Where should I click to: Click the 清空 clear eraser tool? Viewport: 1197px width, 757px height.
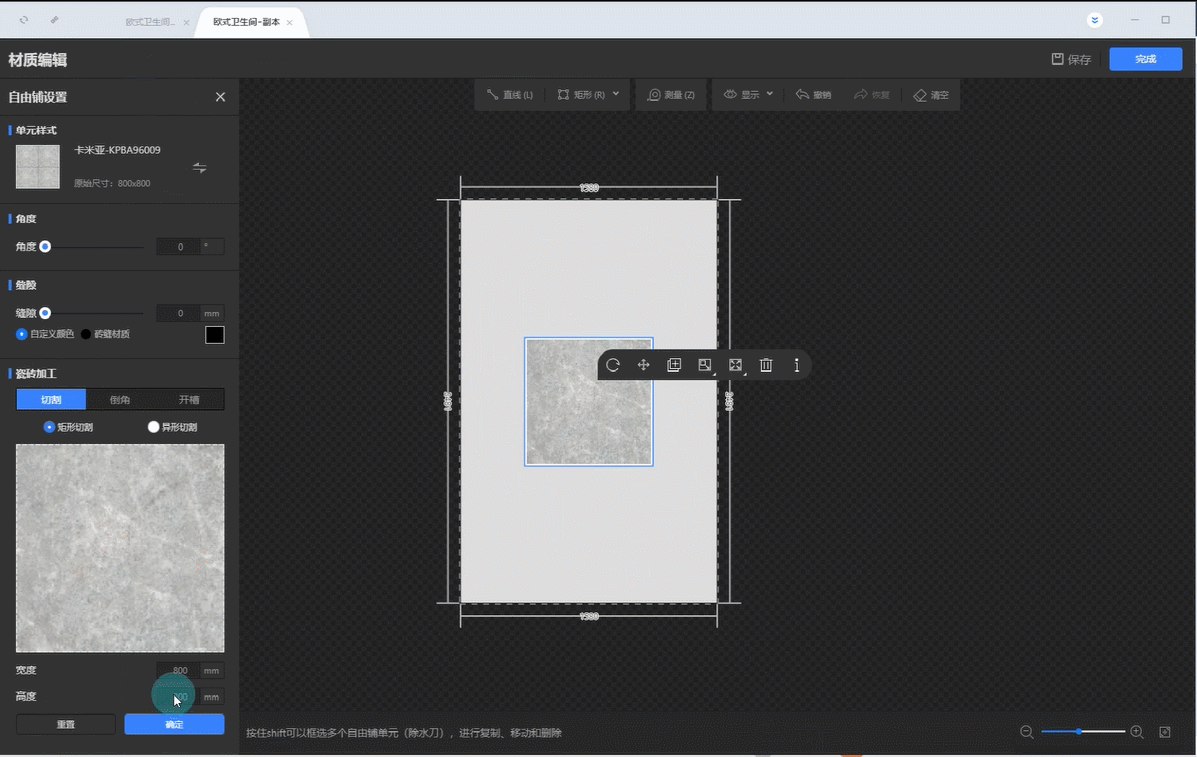[x=930, y=95]
